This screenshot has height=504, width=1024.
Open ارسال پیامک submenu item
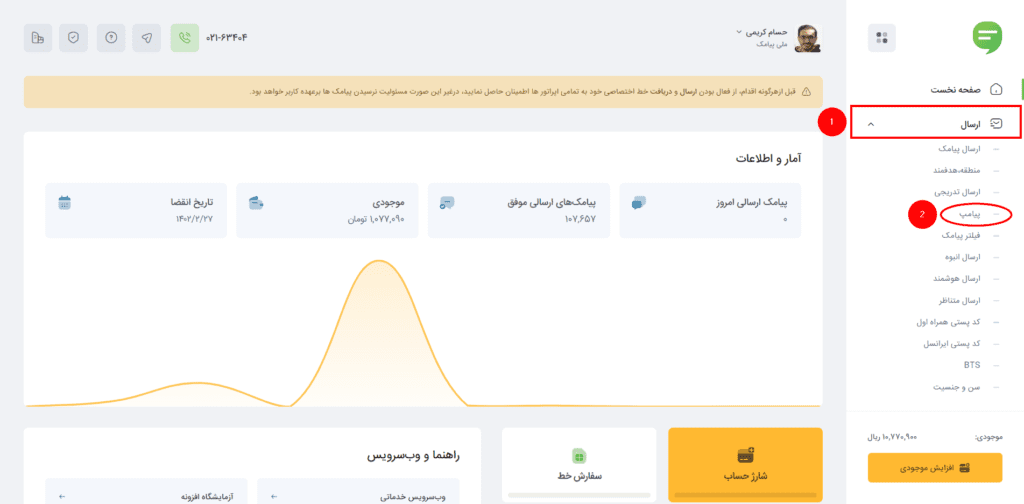point(959,150)
